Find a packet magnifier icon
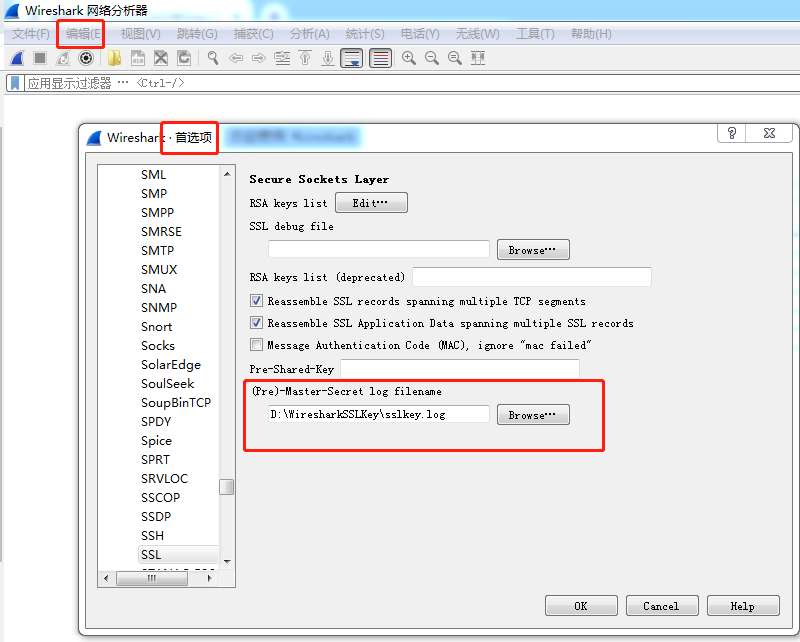 213,58
